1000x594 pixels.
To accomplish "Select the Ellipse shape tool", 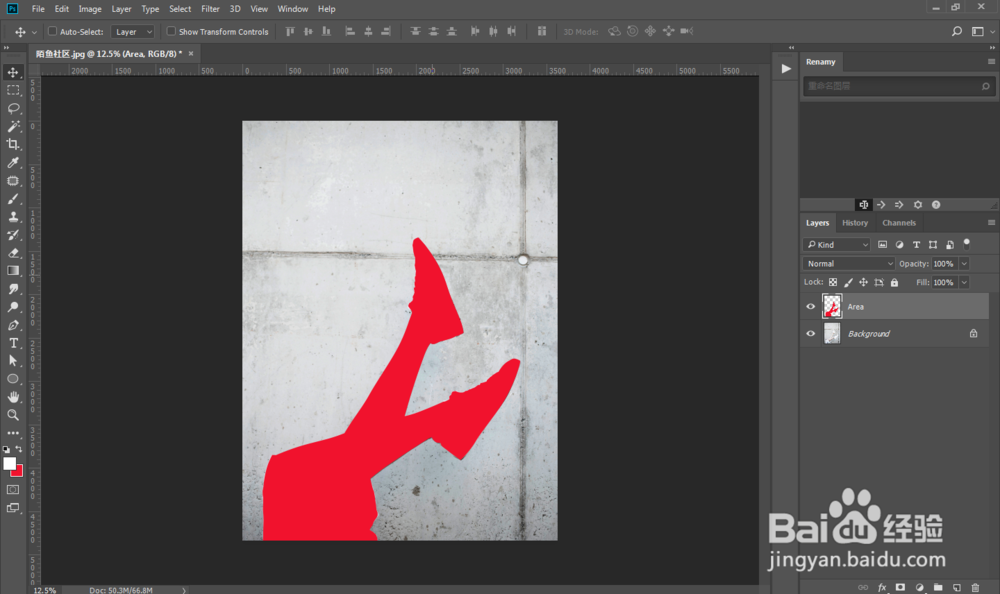I will click(x=13, y=378).
